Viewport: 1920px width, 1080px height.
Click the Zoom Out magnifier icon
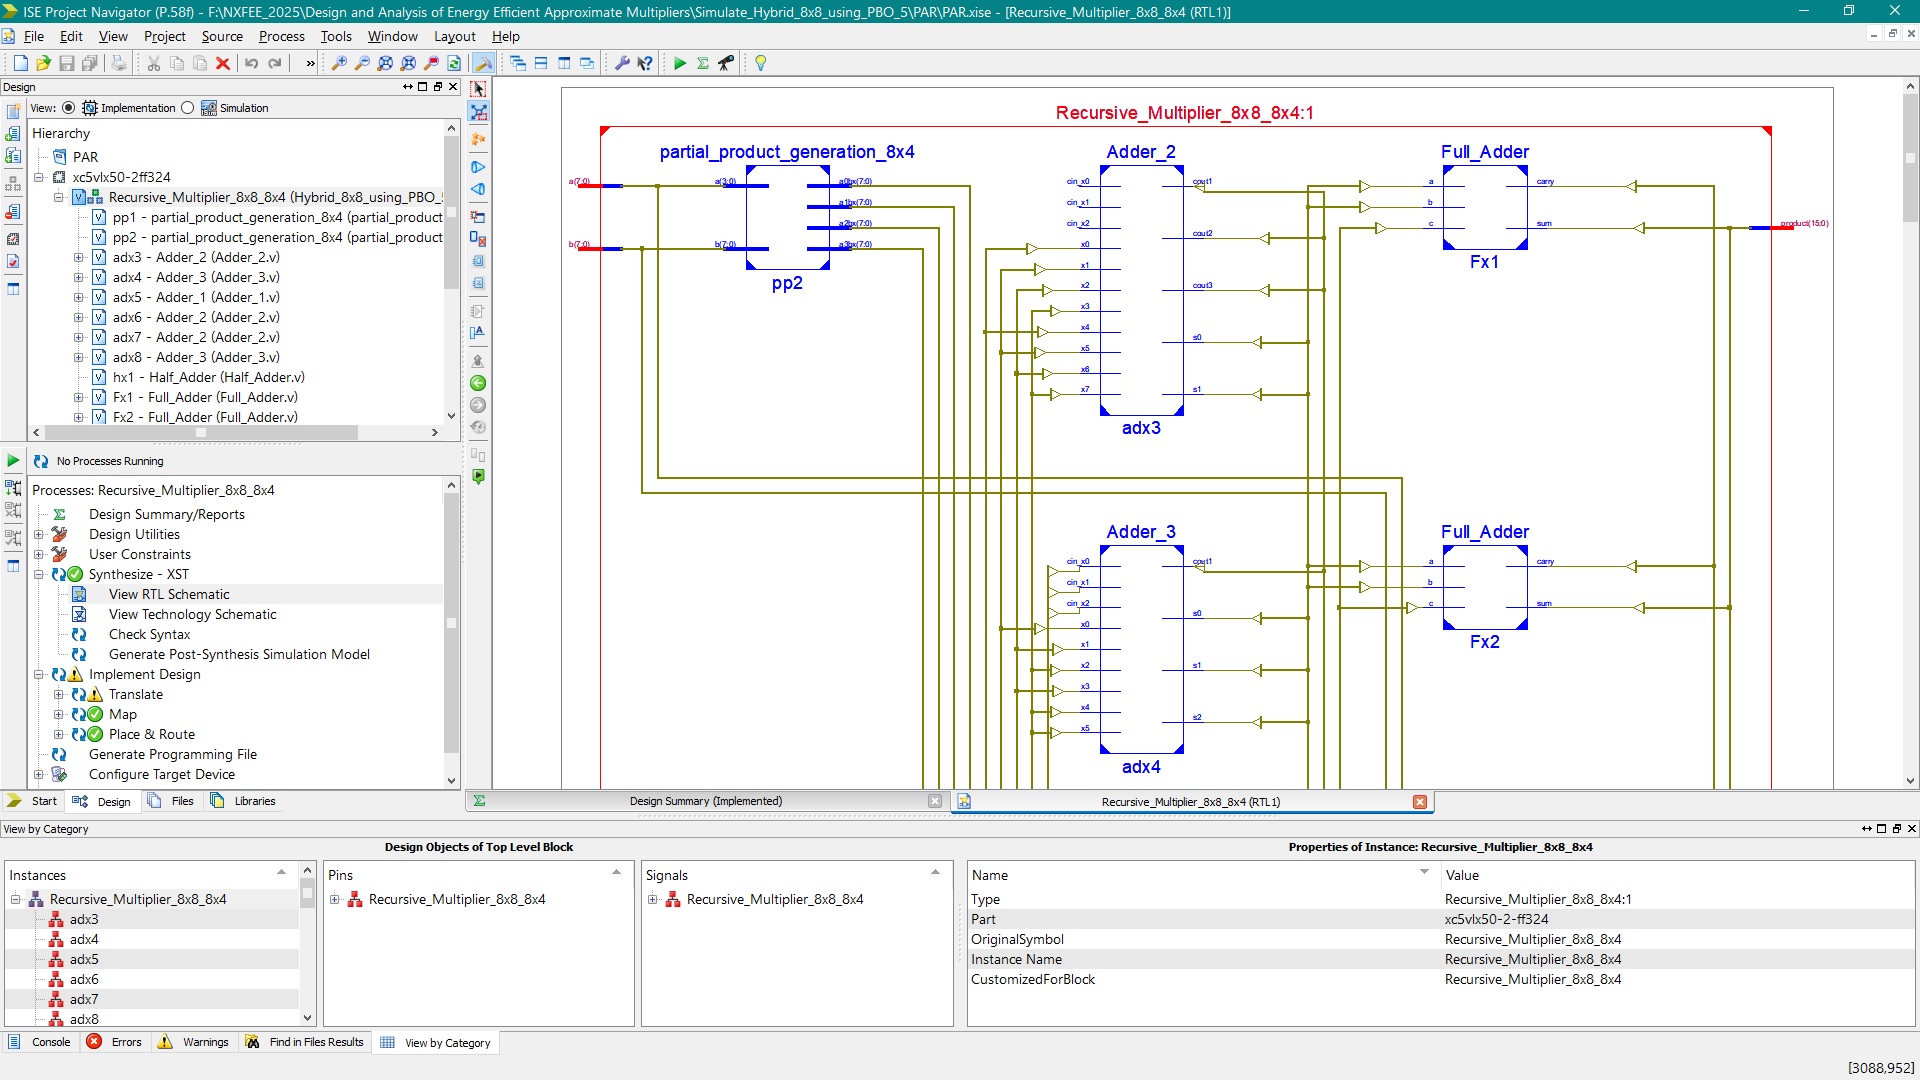pos(362,63)
